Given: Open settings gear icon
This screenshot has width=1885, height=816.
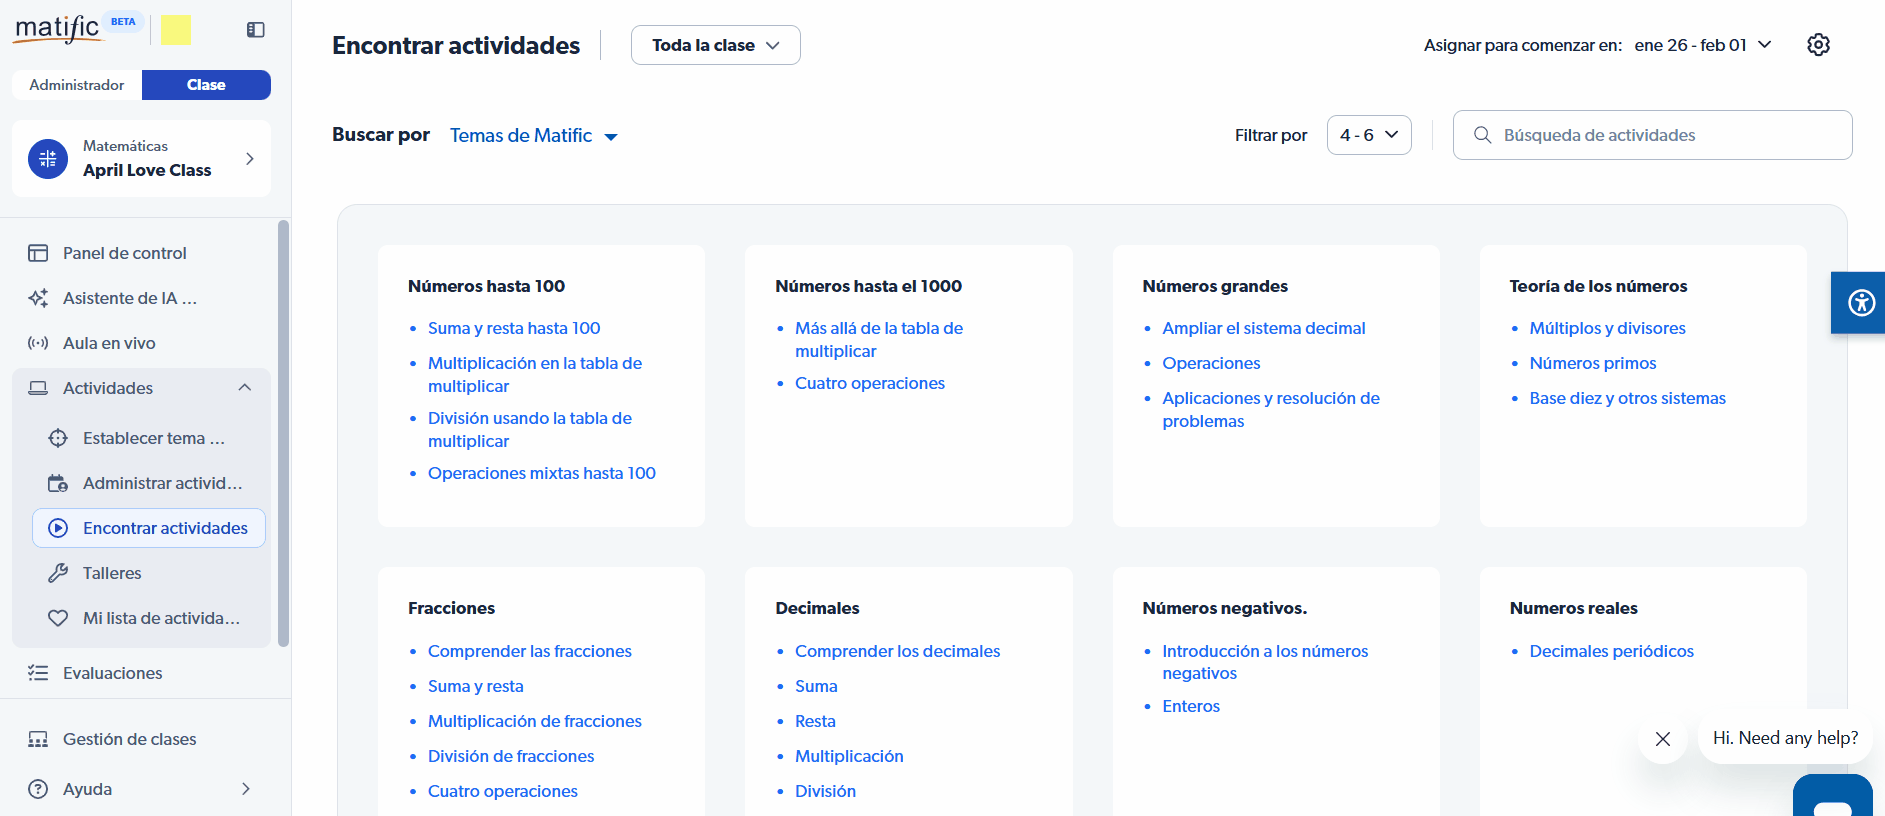Looking at the screenshot, I should coord(1819,45).
